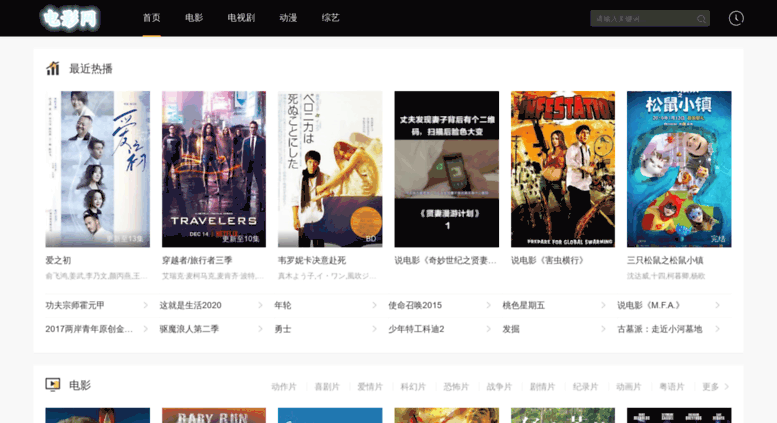
Task: Open the 动漫 navigation tab
Action: [288, 18]
